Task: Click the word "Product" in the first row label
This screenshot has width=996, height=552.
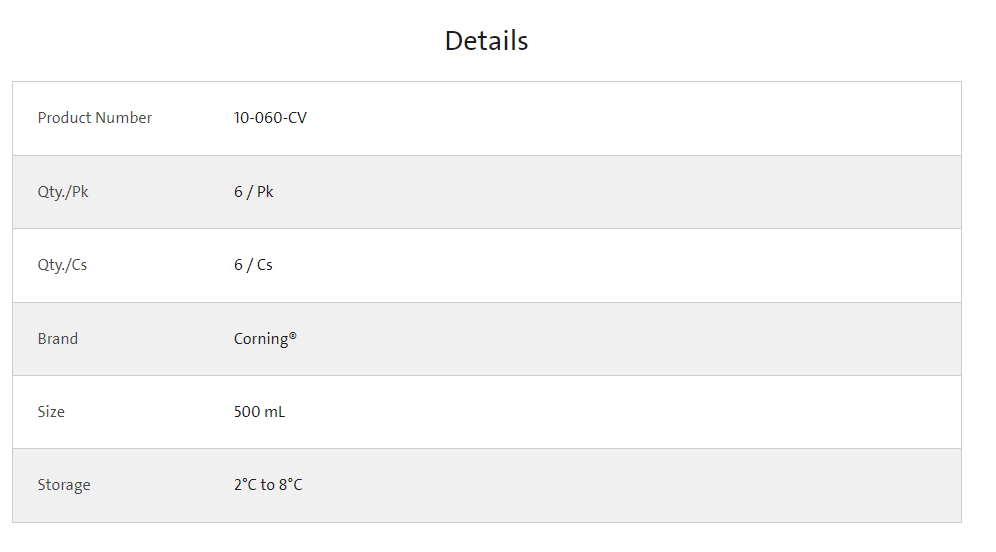Action: [65, 118]
